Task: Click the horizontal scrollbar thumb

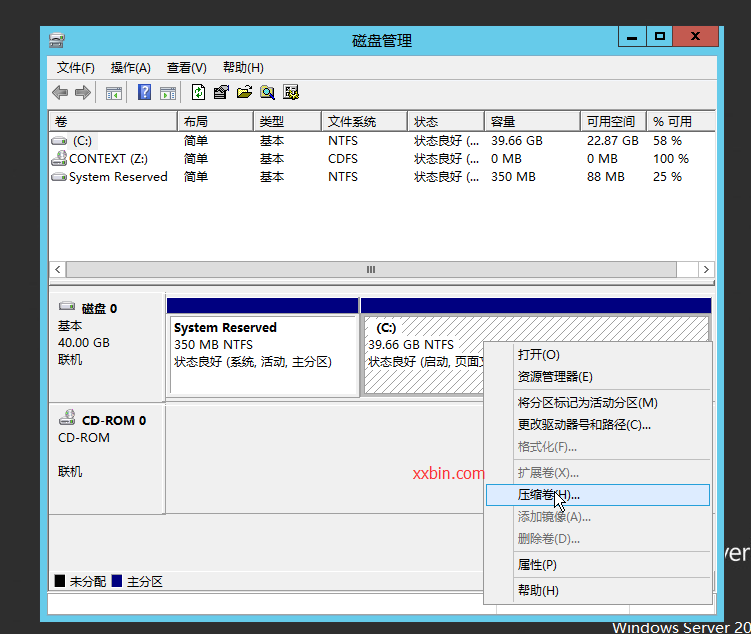Action: tap(371, 269)
